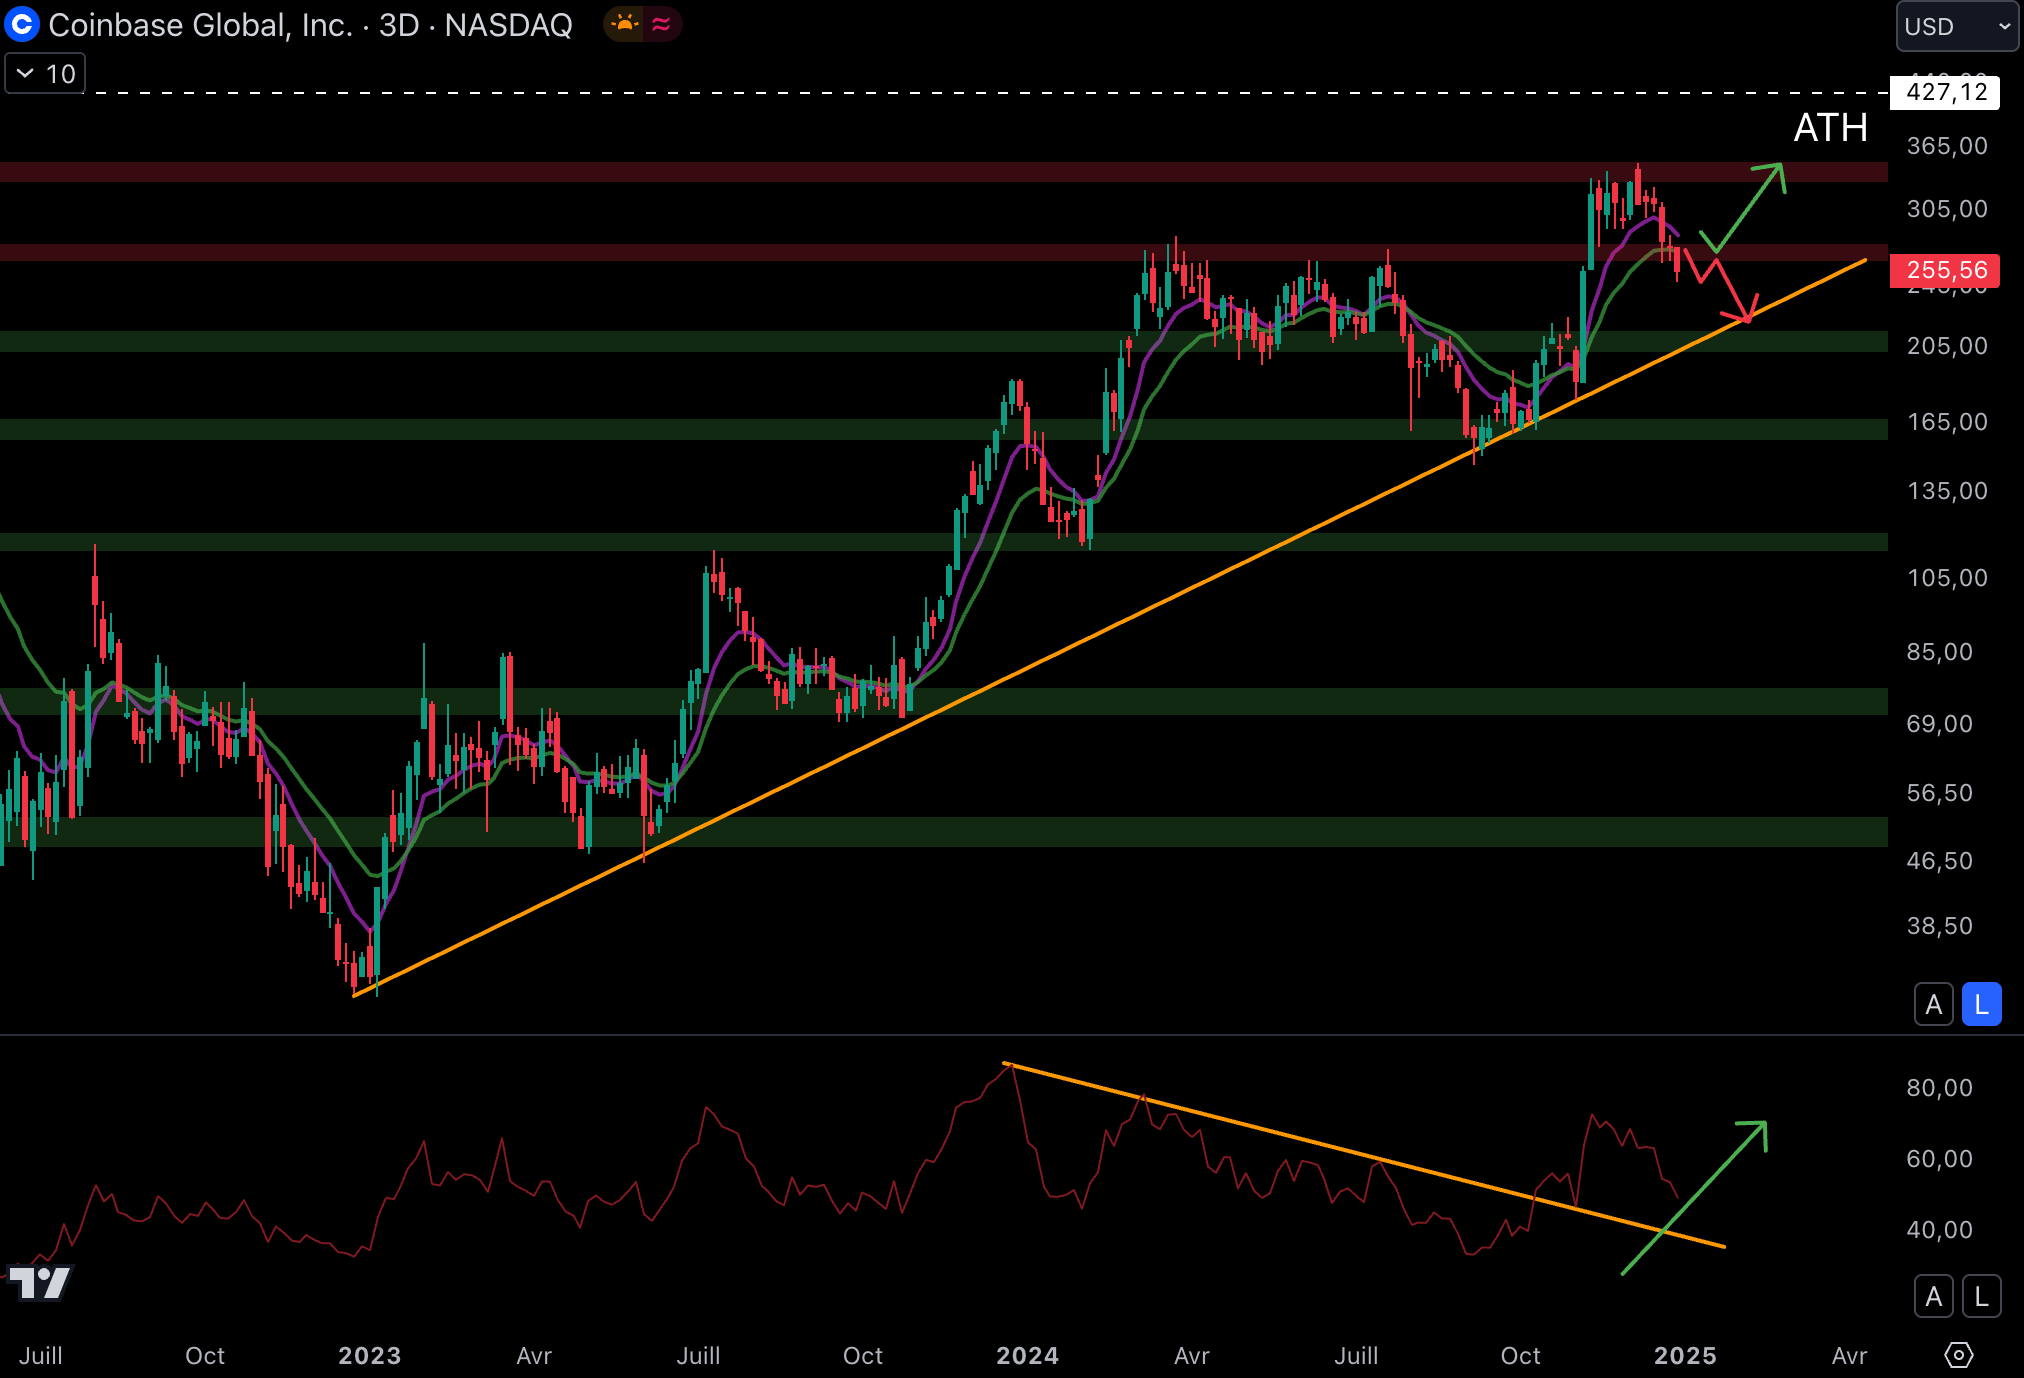Click the 2024 label on time axis
The image size is (2024, 1378).
tap(1027, 1355)
